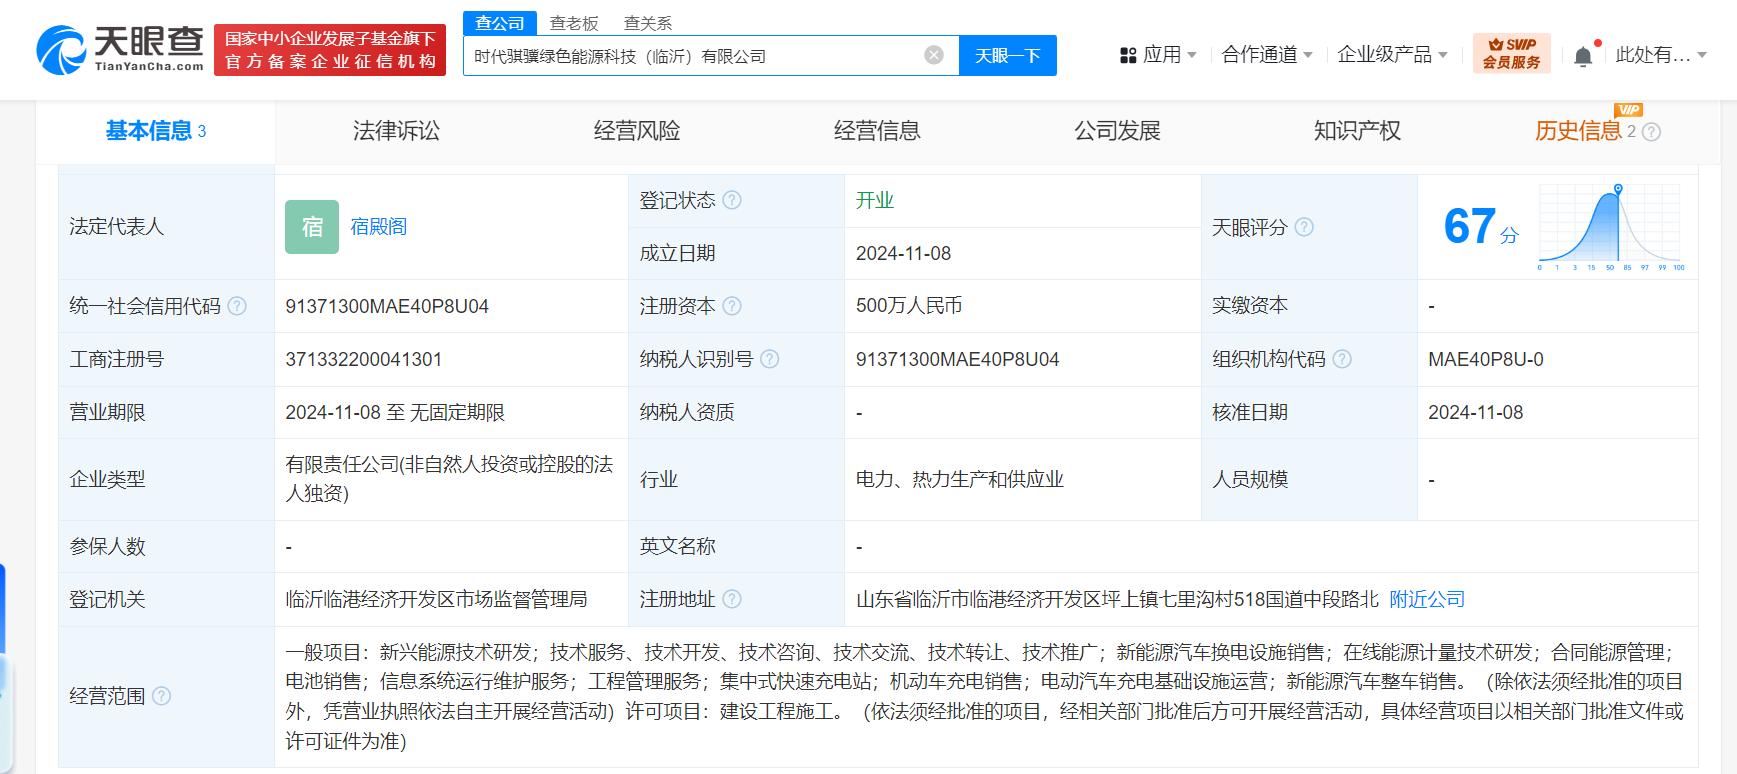Switch to the 法律诉讼 tab
This screenshot has width=1737, height=774.
coord(396,131)
